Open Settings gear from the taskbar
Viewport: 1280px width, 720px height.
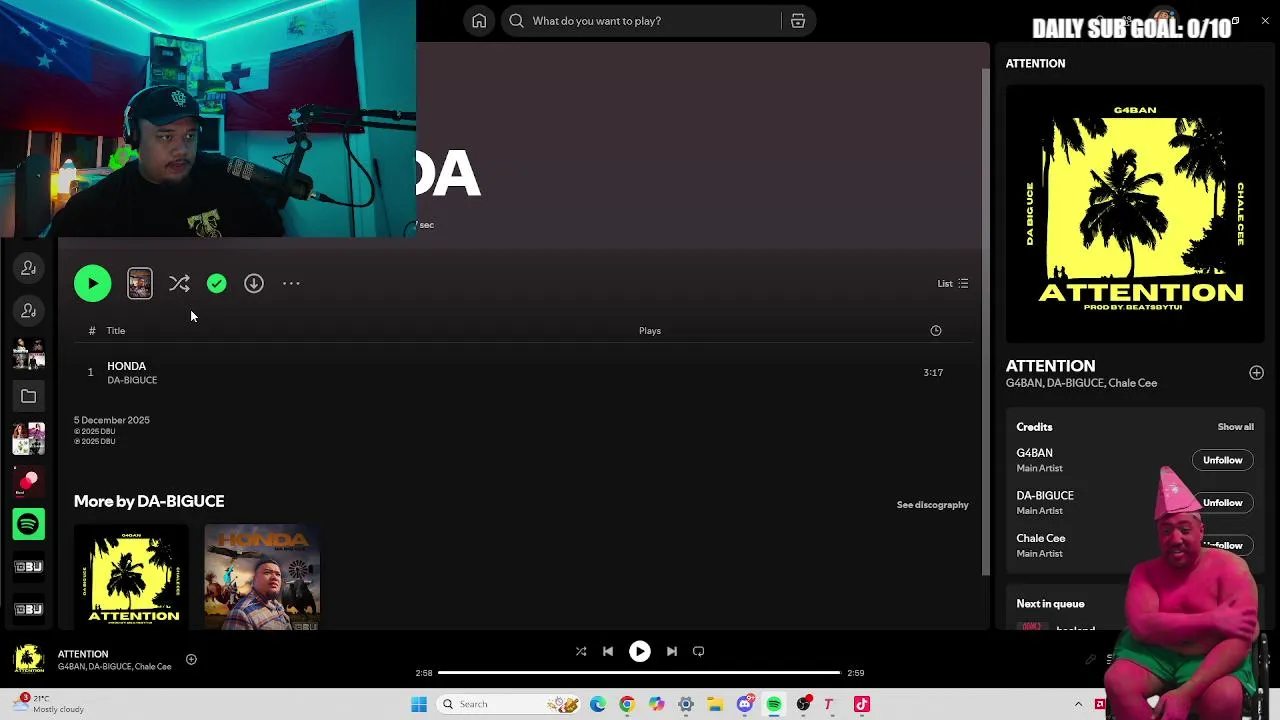[686, 704]
